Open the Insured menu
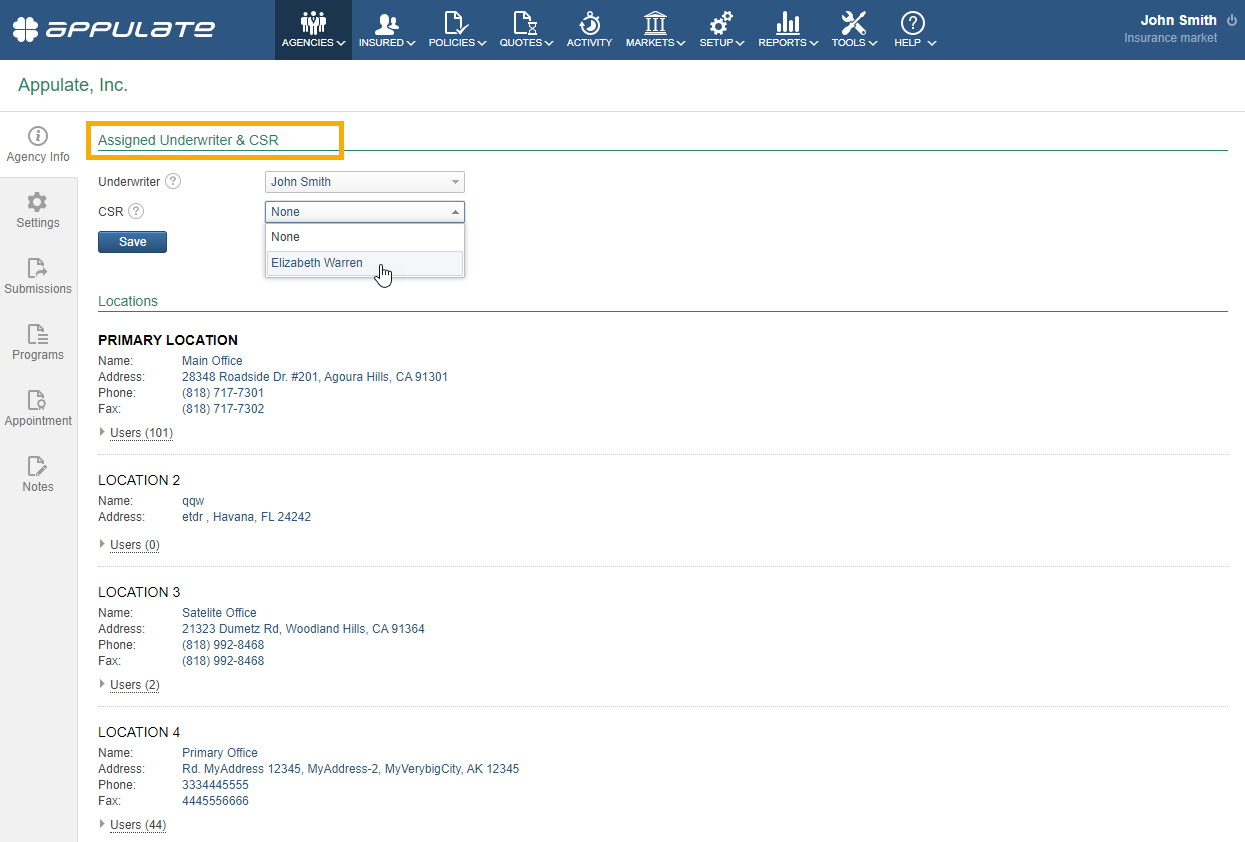 [x=387, y=30]
